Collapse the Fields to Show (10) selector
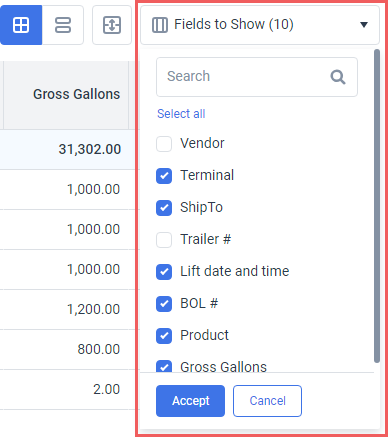The width and height of the screenshot is (388, 437). click(x=260, y=25)
